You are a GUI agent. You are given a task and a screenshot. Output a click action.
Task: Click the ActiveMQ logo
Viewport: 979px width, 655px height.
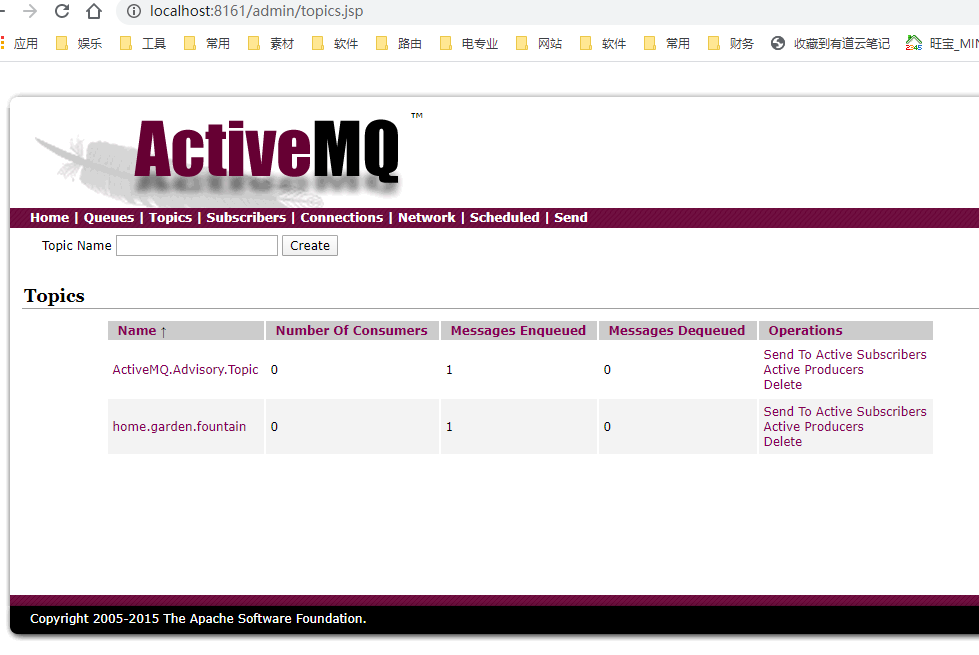coord(266,151)
